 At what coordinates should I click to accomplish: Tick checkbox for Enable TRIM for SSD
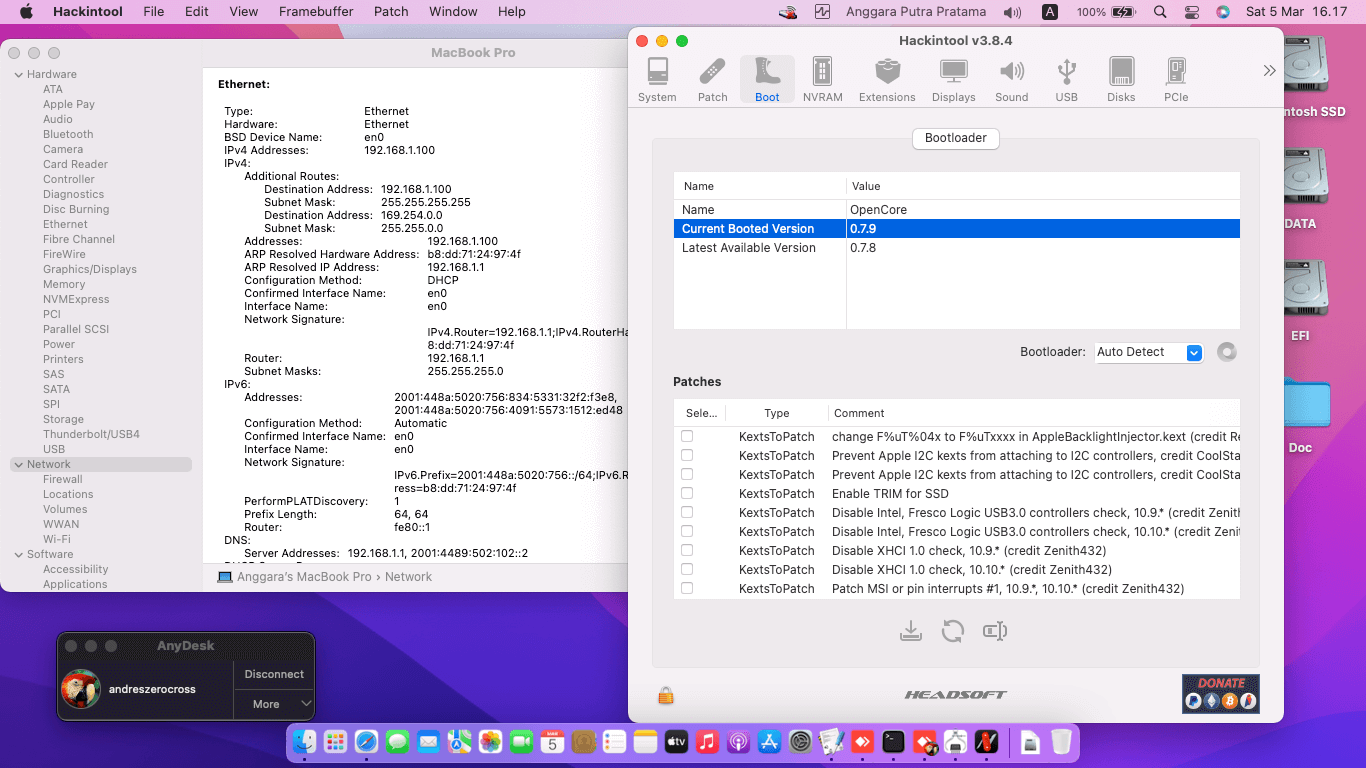687,493
